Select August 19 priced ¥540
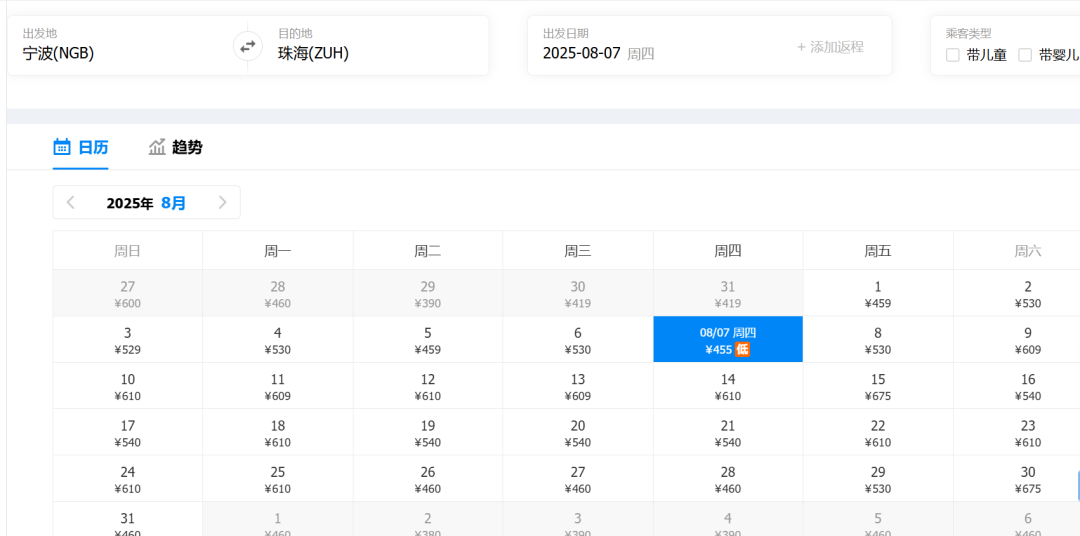Viewport: 1080px width, 536px height. click(x=428, y=433)
